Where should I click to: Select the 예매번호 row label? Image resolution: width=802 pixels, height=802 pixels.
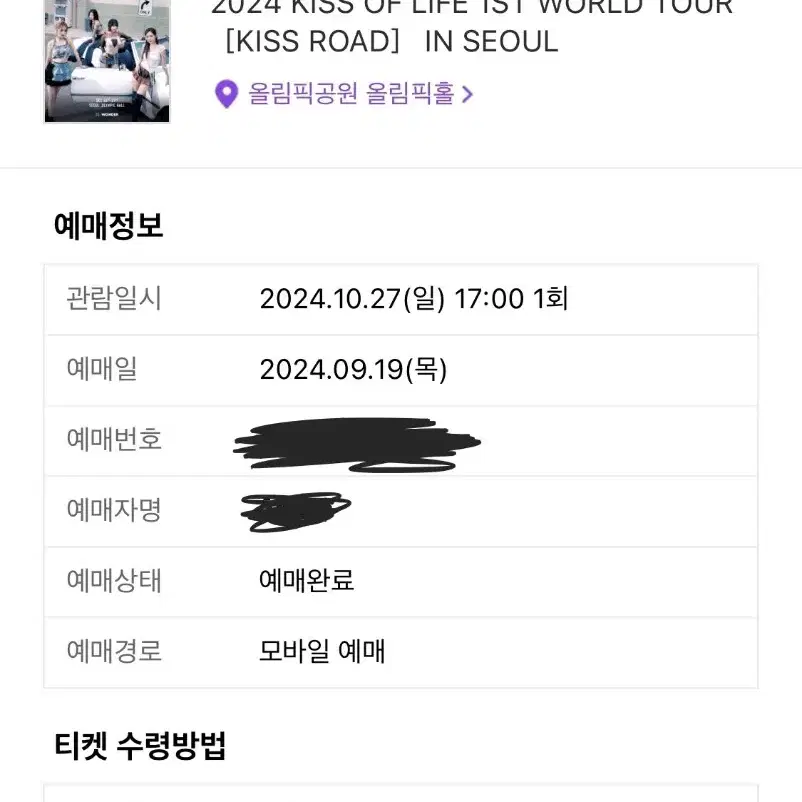114,439
